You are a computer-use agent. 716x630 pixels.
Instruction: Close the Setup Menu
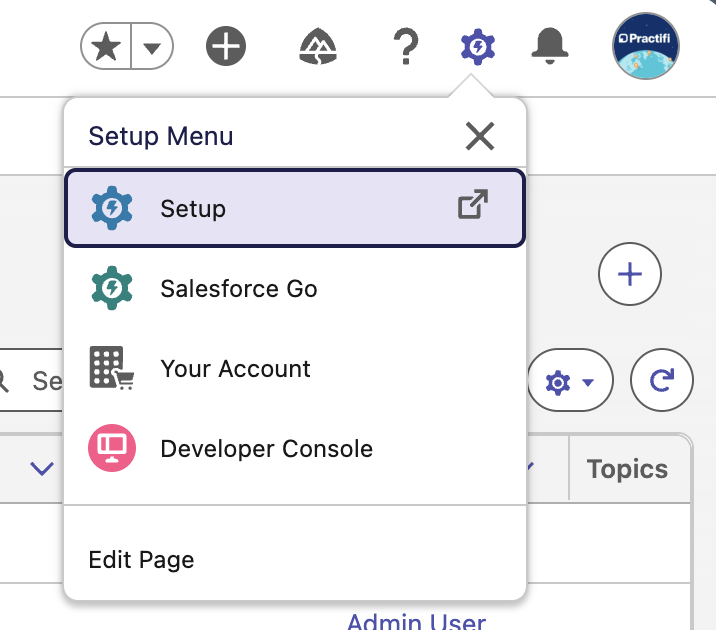(480, 136)
